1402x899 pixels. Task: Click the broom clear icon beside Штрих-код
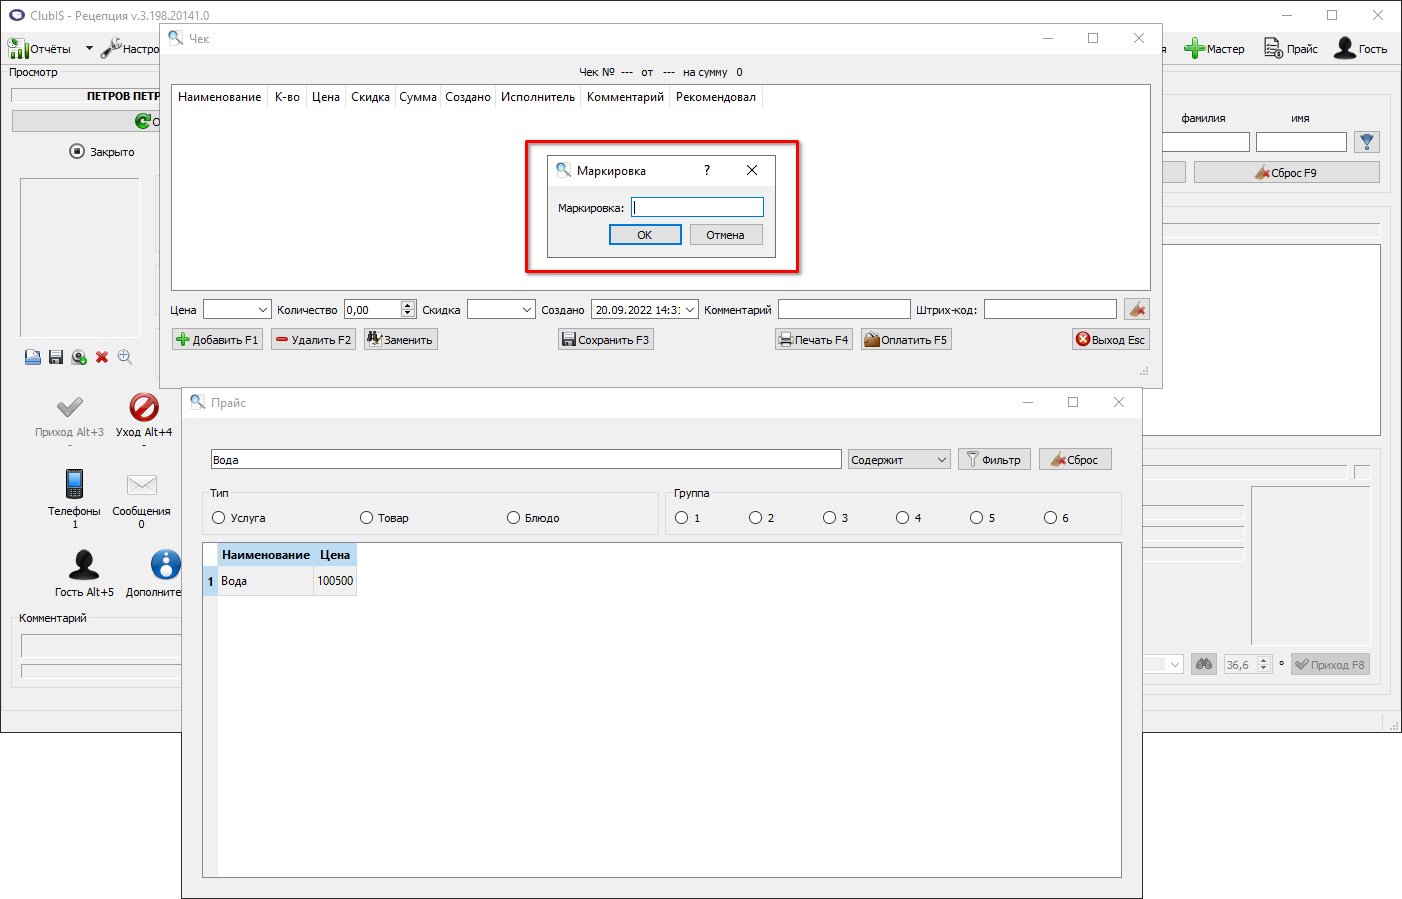pos(1137,310)
